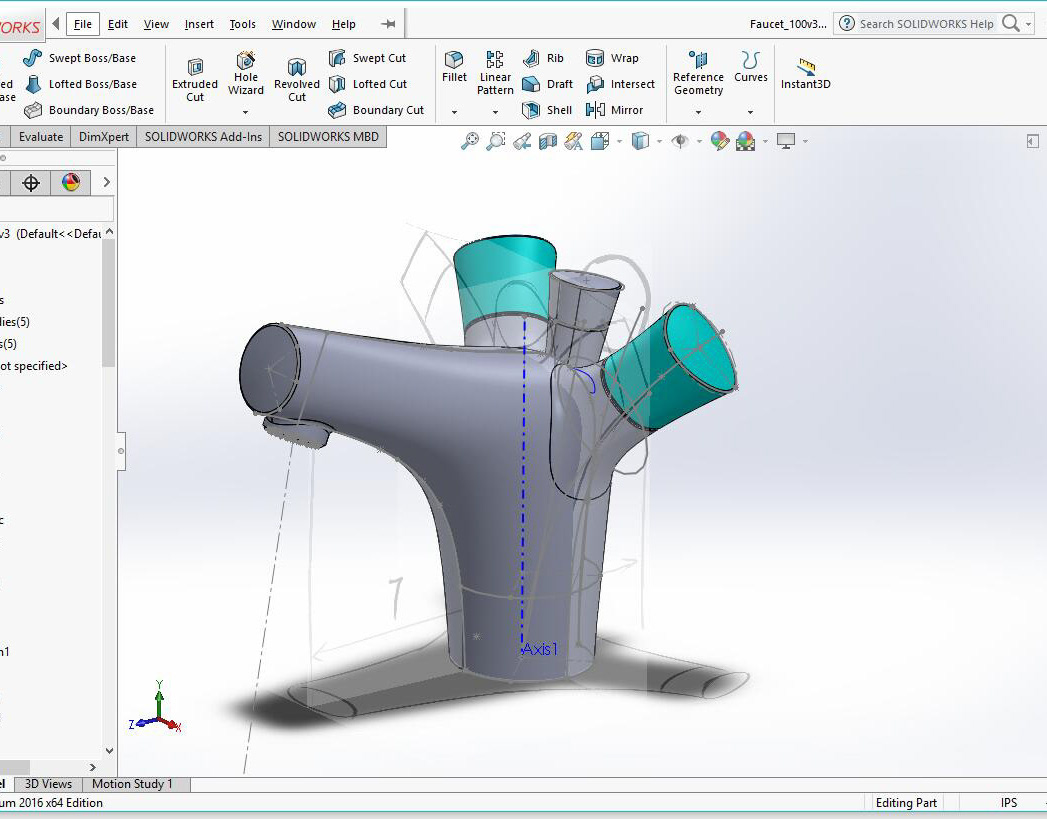Select the Lofted Cut tool

[368, 84]
